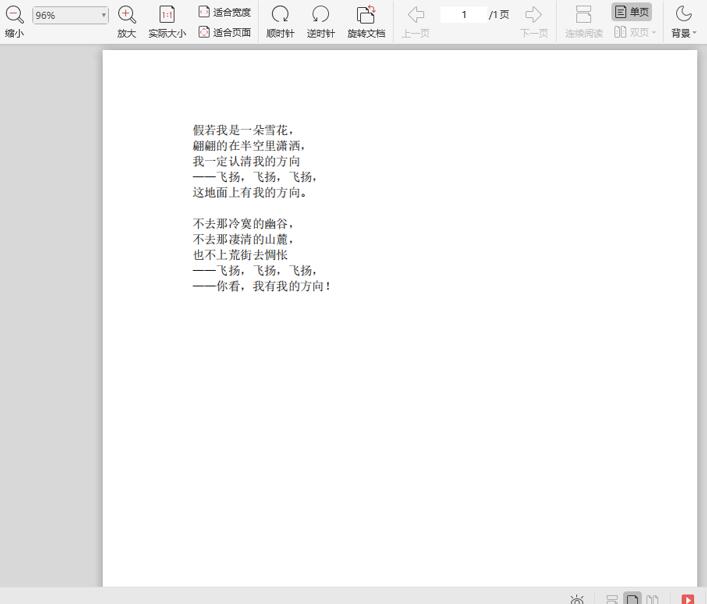This screenshot has height=604, width=707.
Task: Click the line '不去那冷寞的幽谷,'
Action: (243, 224)
